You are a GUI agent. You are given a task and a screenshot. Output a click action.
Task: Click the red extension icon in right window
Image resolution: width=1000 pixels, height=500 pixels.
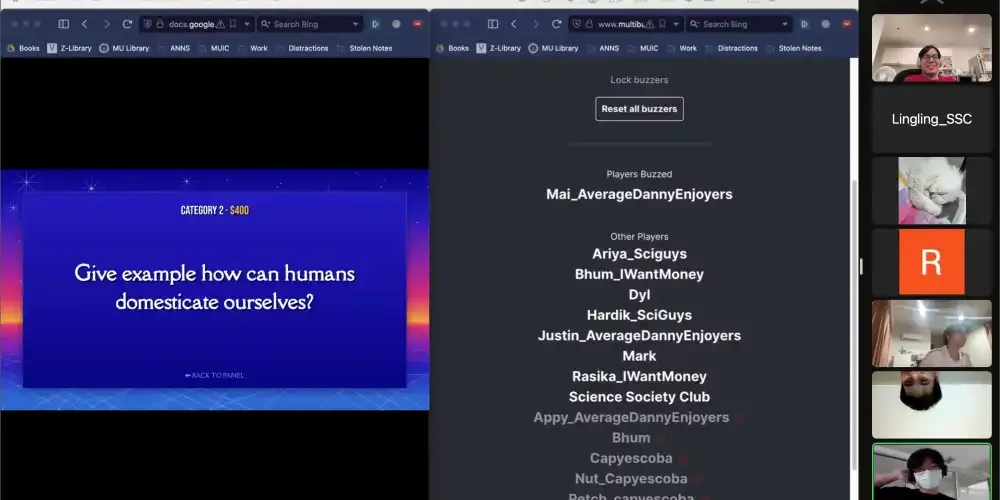(846, 24)
